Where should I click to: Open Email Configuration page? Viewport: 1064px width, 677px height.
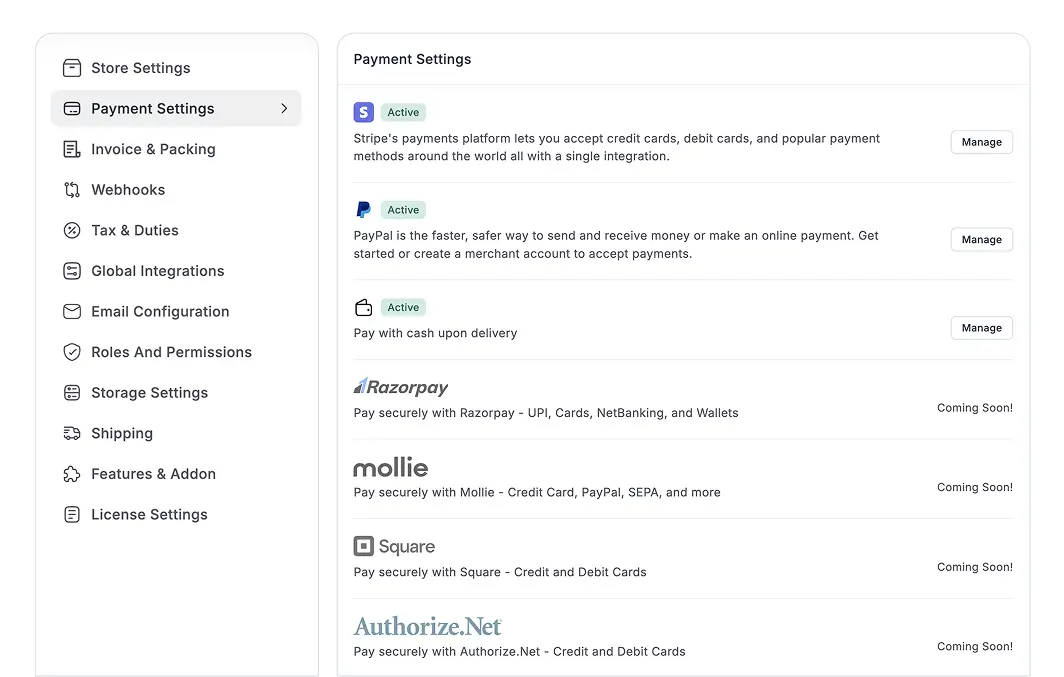point(160,312)
